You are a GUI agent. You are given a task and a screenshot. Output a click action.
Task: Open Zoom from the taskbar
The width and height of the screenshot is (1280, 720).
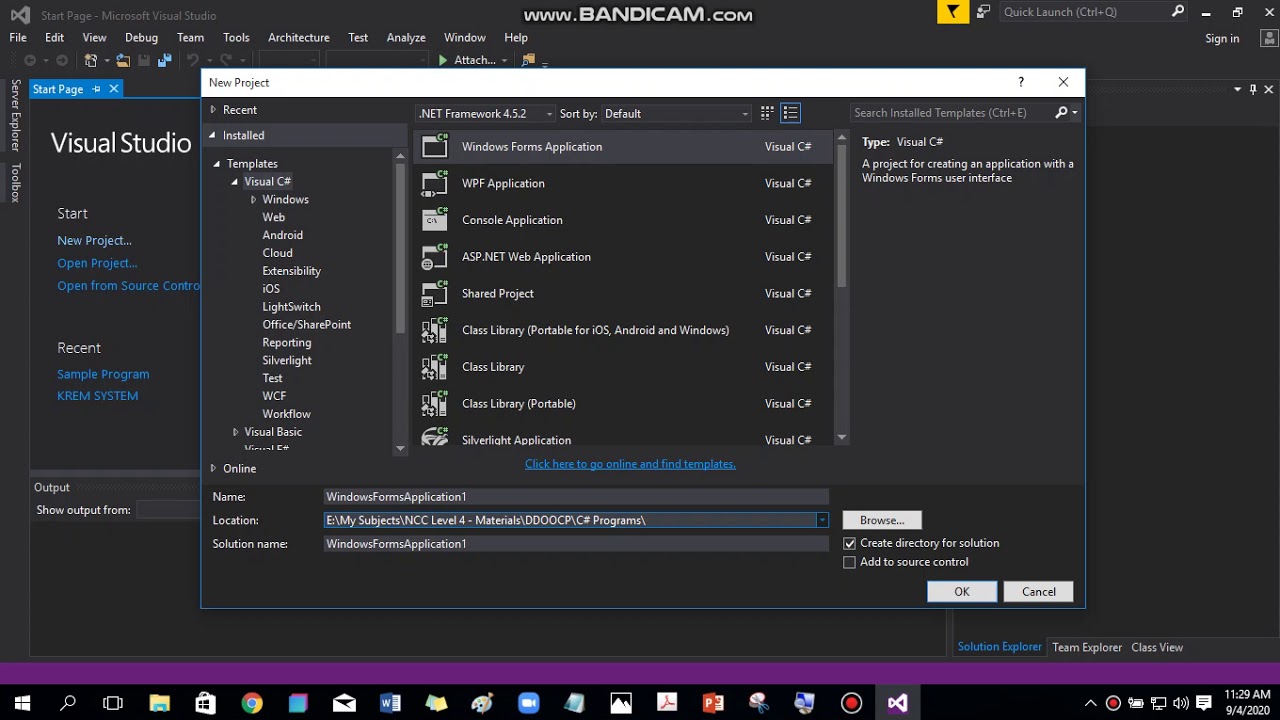[x=528, y=703]
